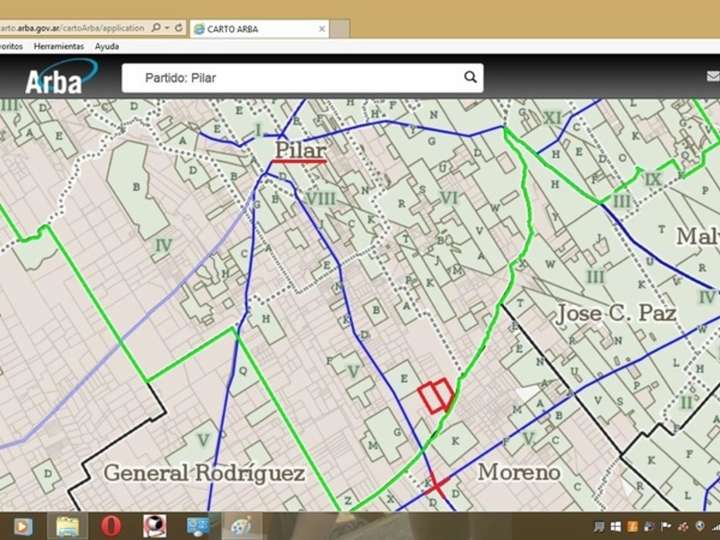Screen dimensions: 720x540
Task: Click the orange icon in the system tray
Action: coord(632,527)
